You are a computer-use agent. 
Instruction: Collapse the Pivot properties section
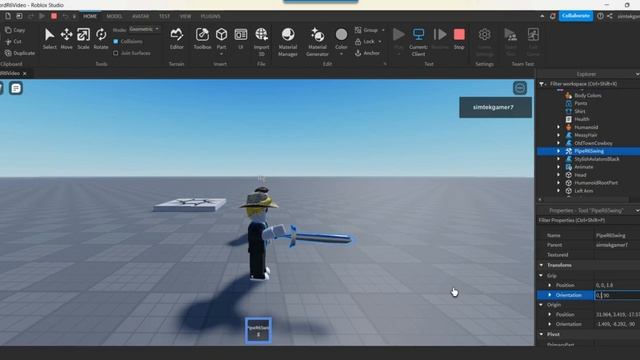(541, 334)
